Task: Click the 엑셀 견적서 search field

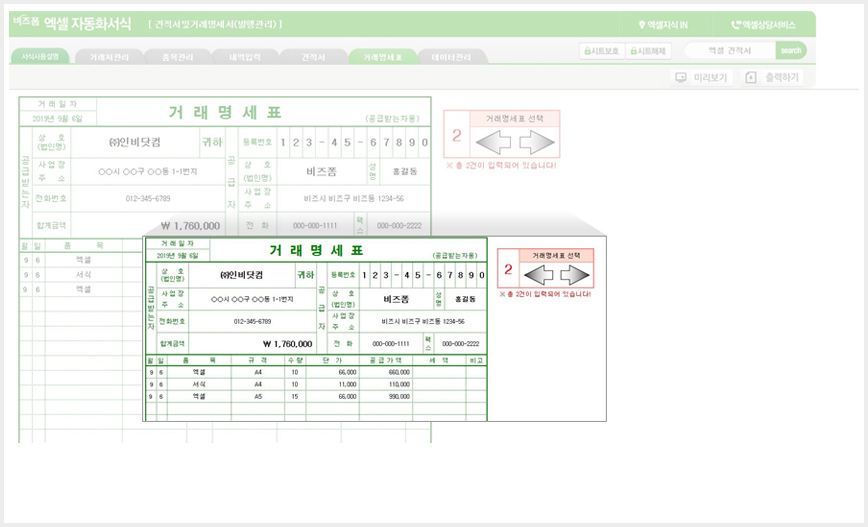Action: [730, 50]
